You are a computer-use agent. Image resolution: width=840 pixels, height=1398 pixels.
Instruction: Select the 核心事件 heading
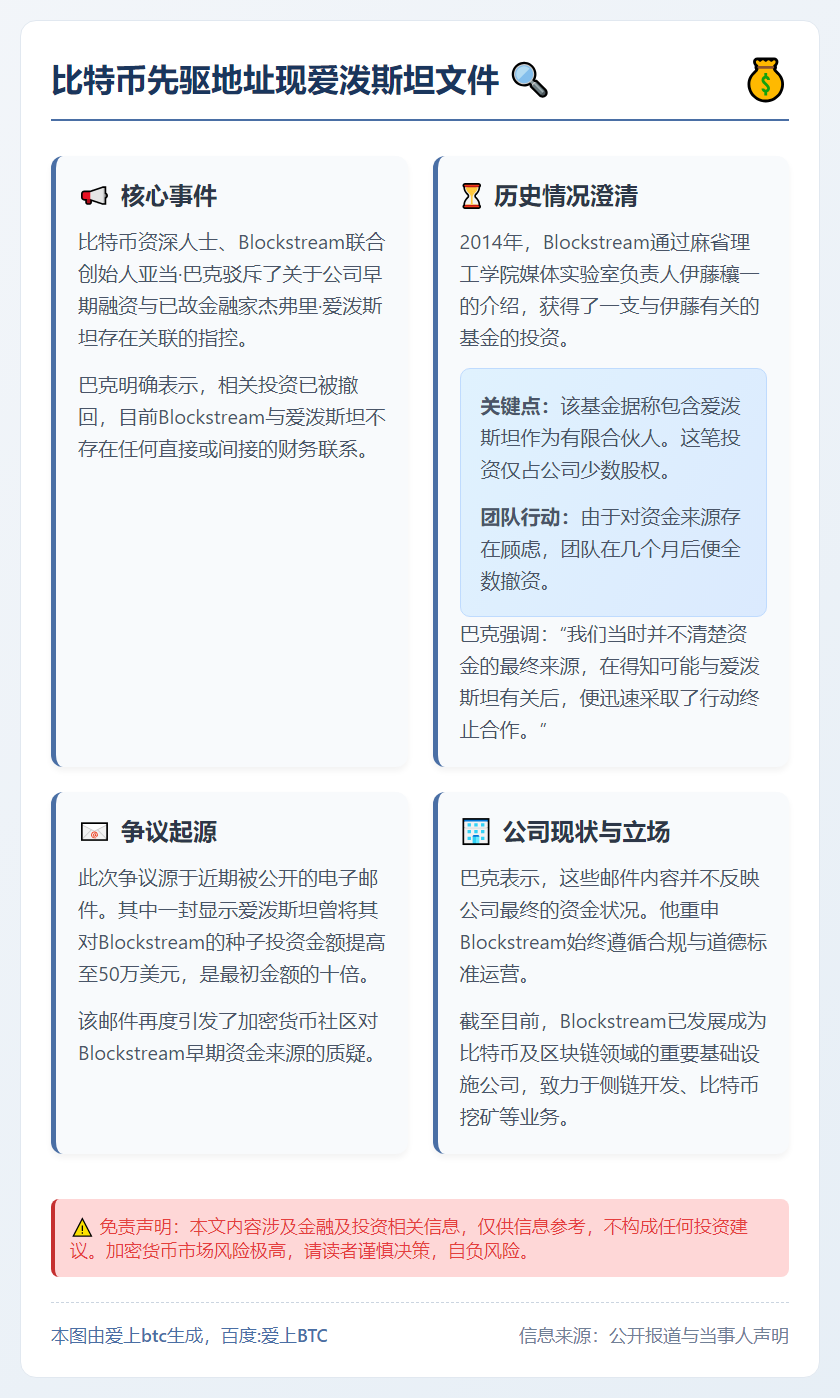click(169, 196)
